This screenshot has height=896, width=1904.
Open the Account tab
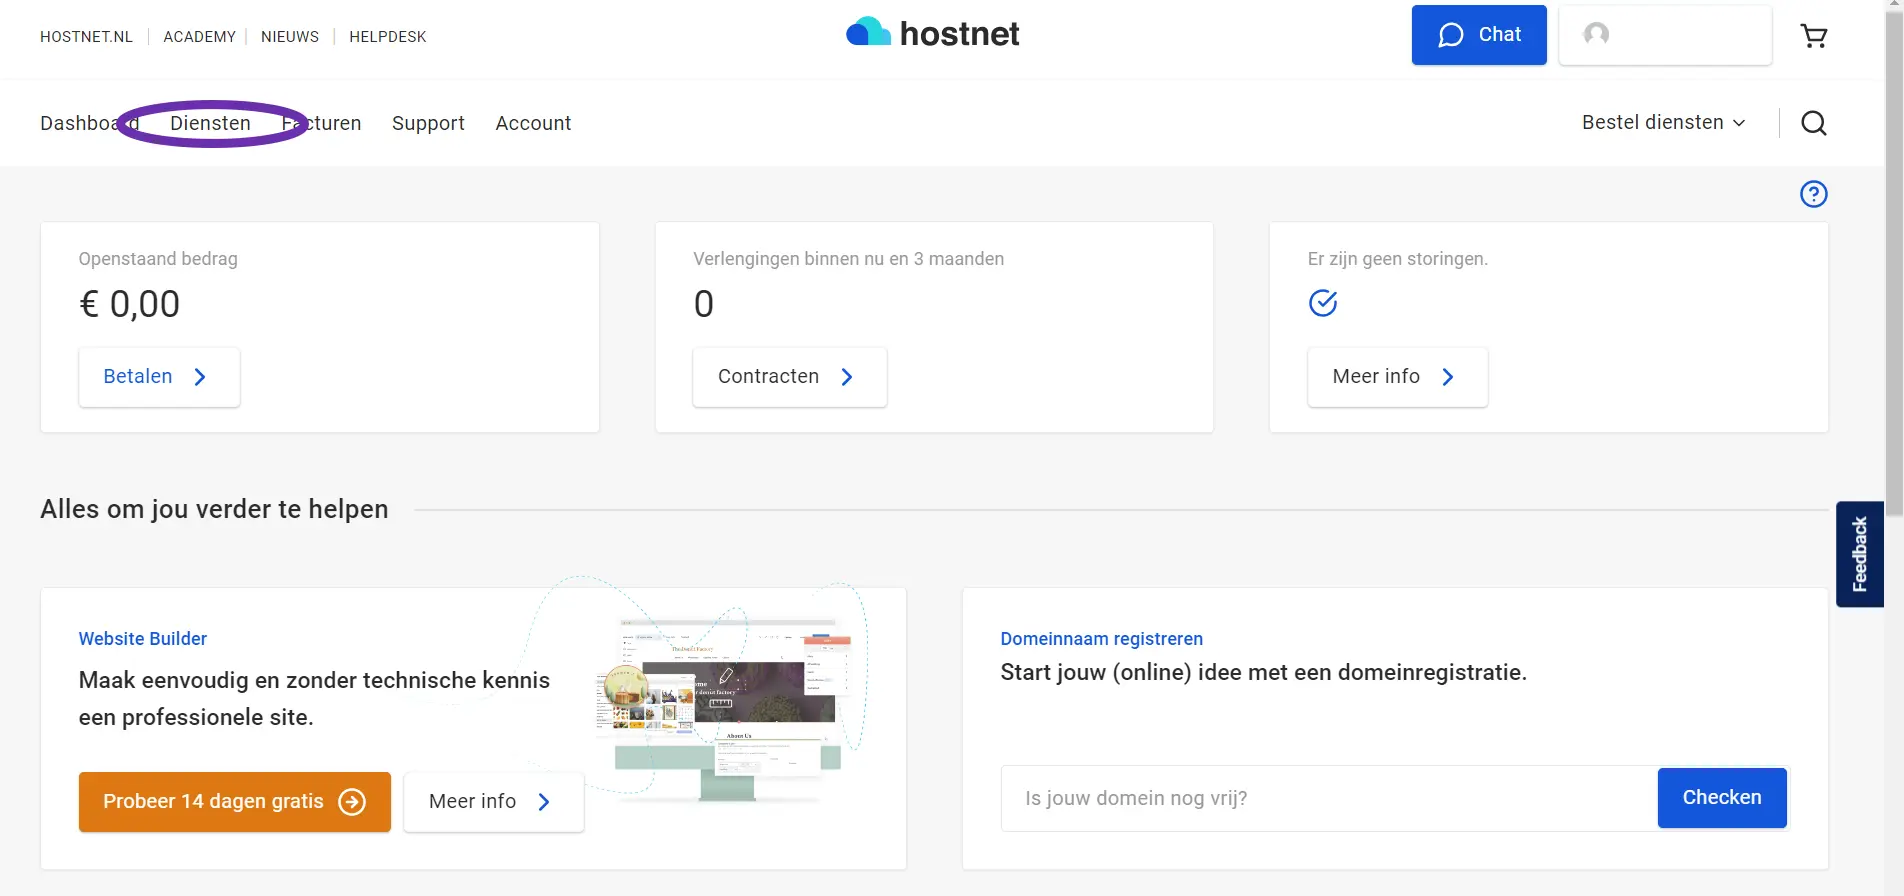click(x=533, y=123)
